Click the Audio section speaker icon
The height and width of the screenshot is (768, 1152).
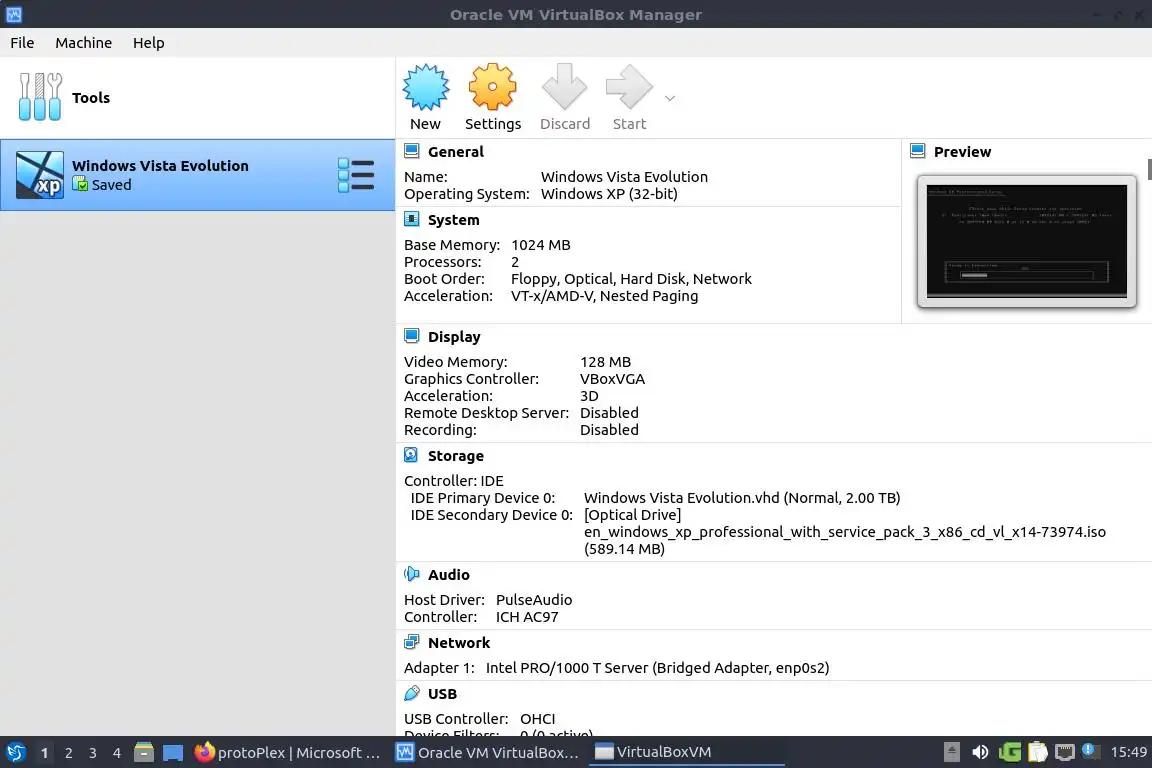pos(411,575)
